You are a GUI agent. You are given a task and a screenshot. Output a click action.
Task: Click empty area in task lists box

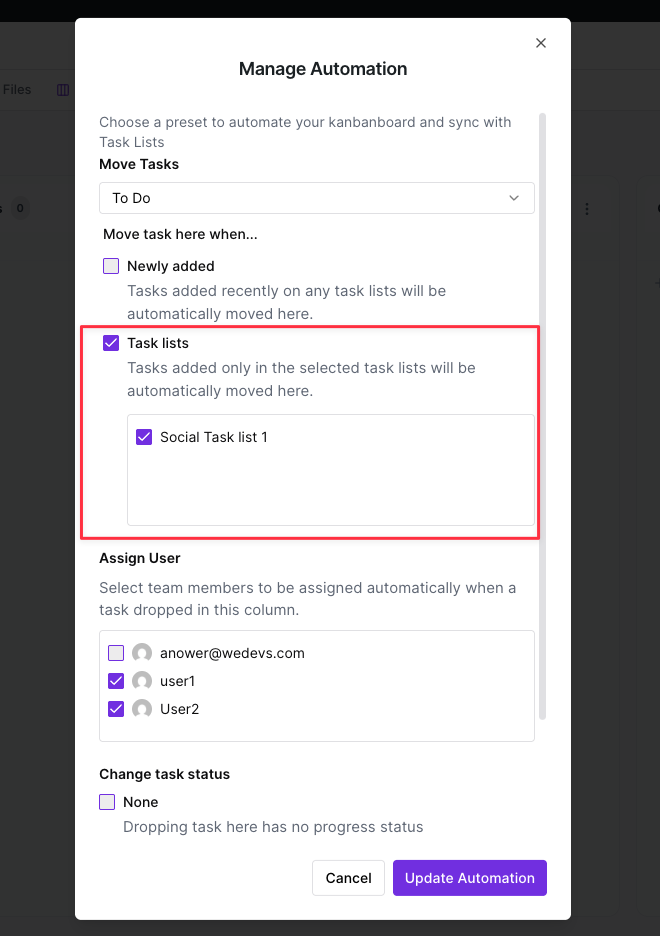pos(330,490)
